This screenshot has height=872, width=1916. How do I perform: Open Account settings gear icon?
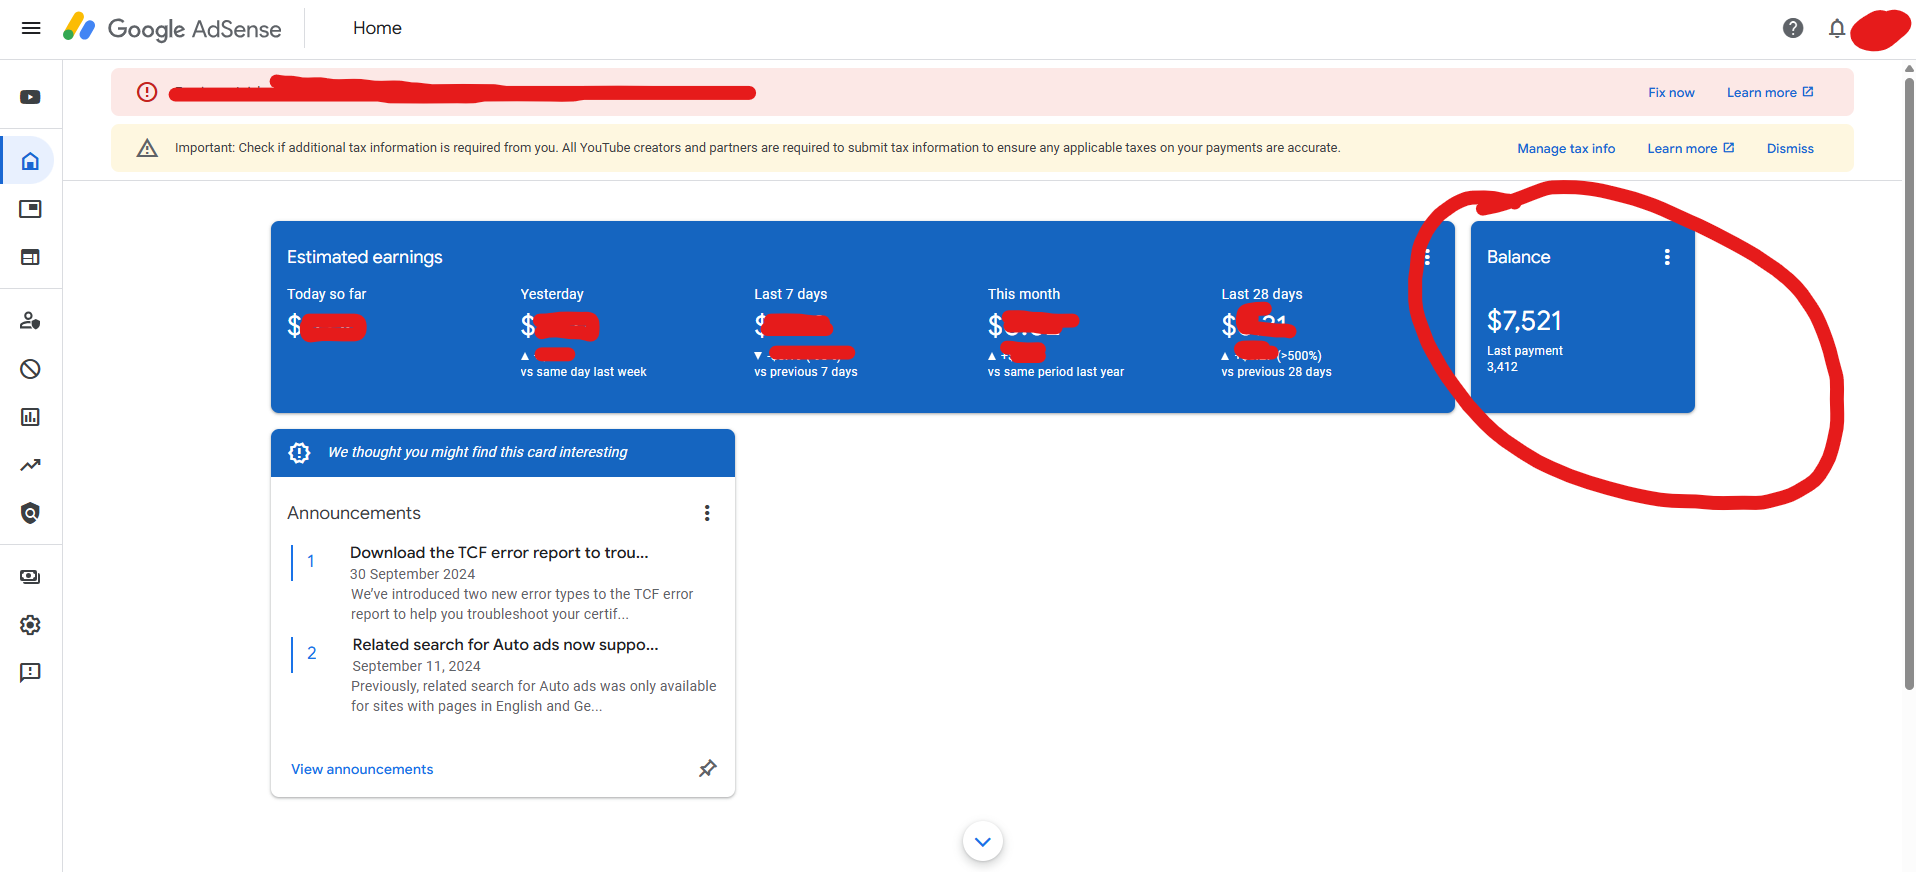pos(31,625)
